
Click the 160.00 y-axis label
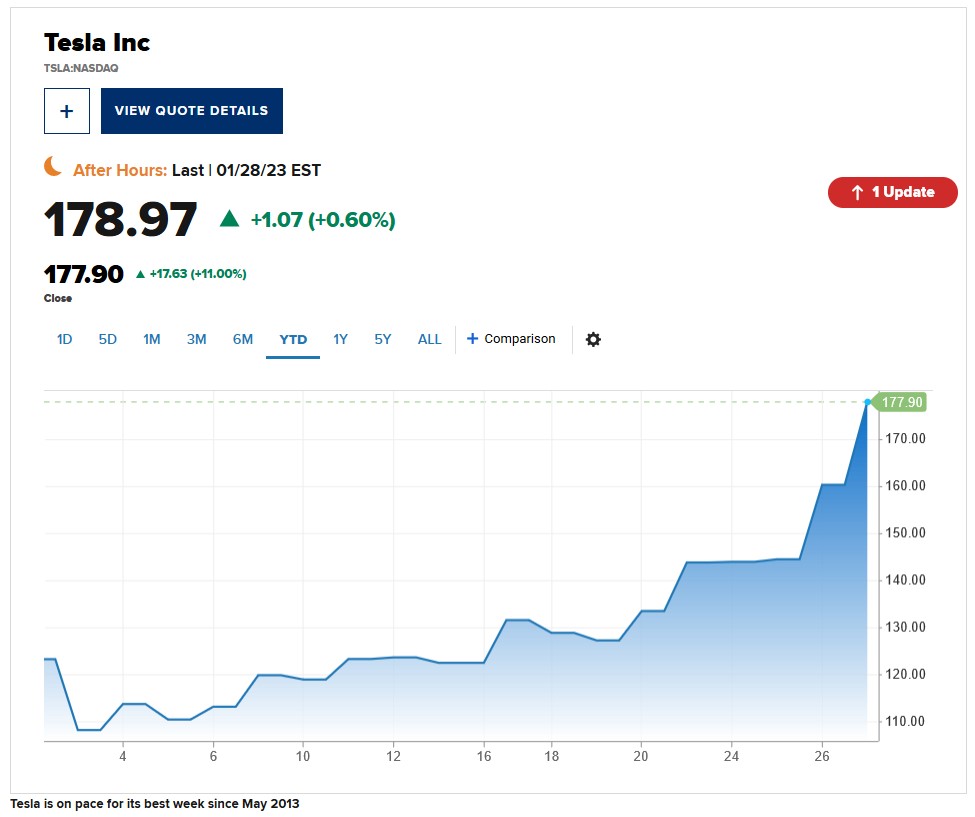[905, 486]
